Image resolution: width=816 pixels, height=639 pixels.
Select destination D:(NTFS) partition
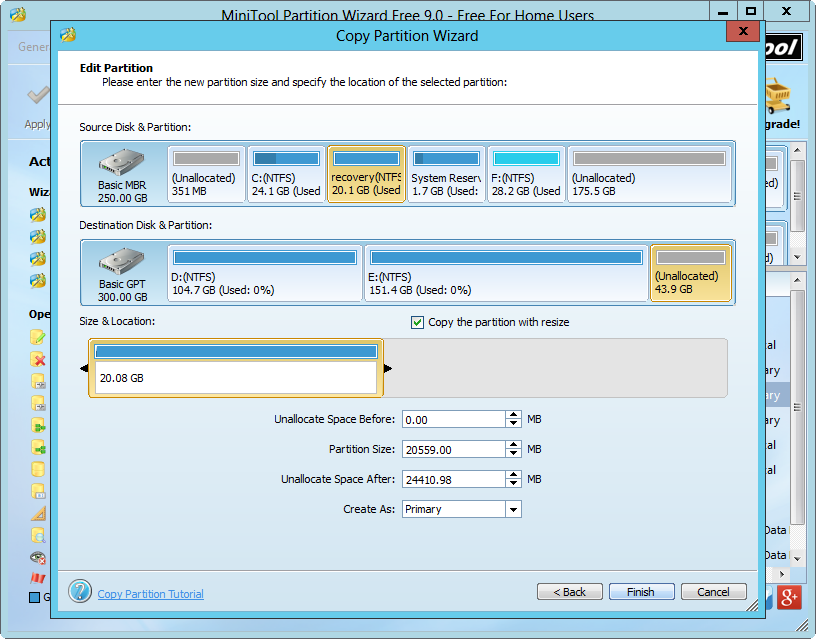(265, 273)
